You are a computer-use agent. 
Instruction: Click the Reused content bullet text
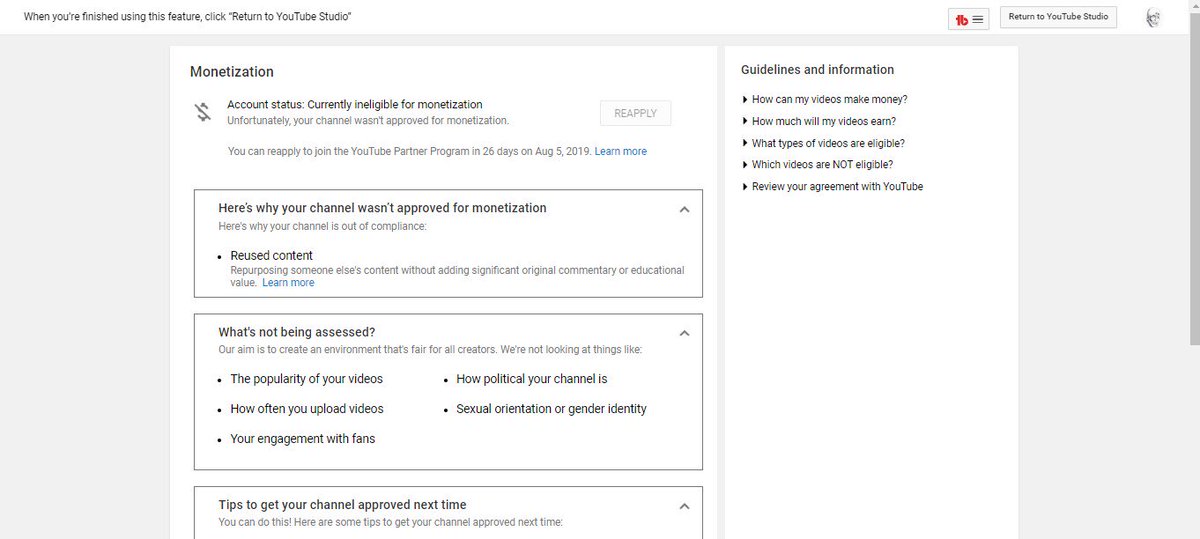[271, 256]
